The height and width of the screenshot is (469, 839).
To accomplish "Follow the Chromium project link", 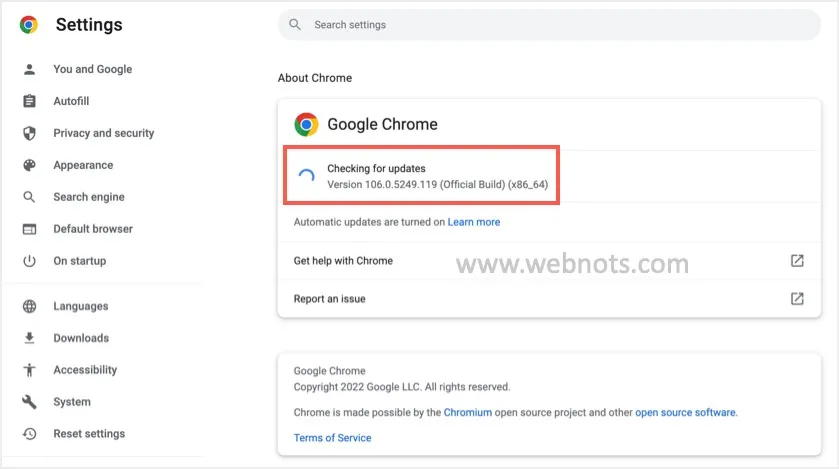I will point(468,412).
